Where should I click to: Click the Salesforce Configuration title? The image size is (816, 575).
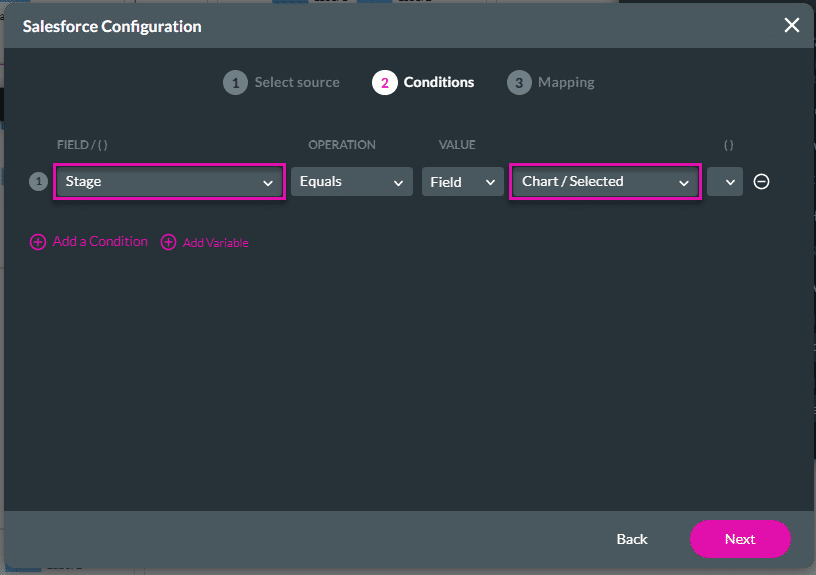pos(112,26)
